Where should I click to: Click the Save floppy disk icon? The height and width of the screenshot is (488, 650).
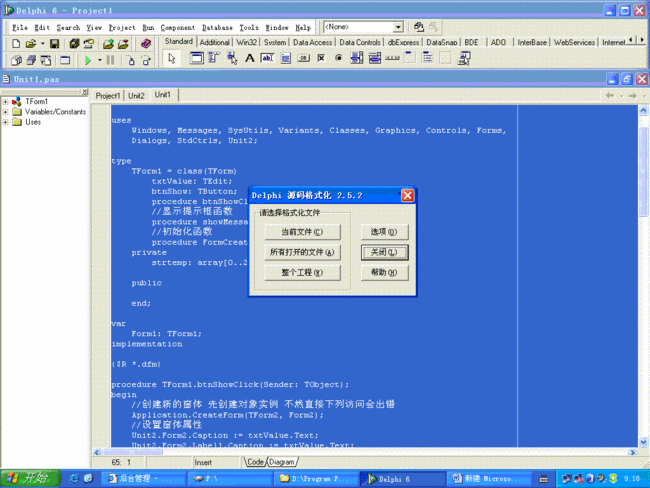click(54, 44)
